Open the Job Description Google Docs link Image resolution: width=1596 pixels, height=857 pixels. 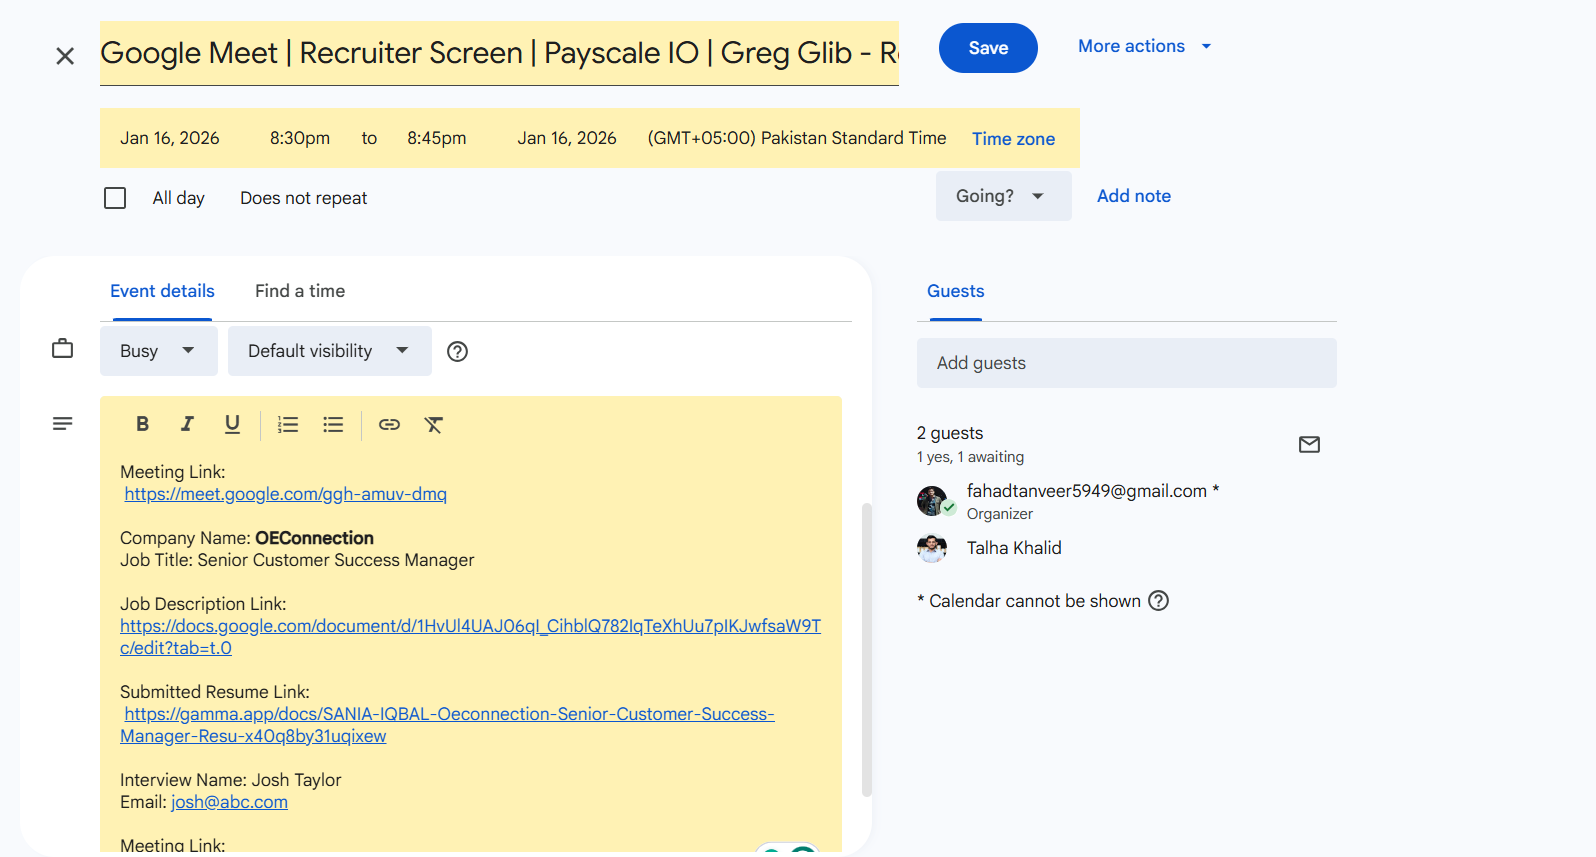click(470, 637)
